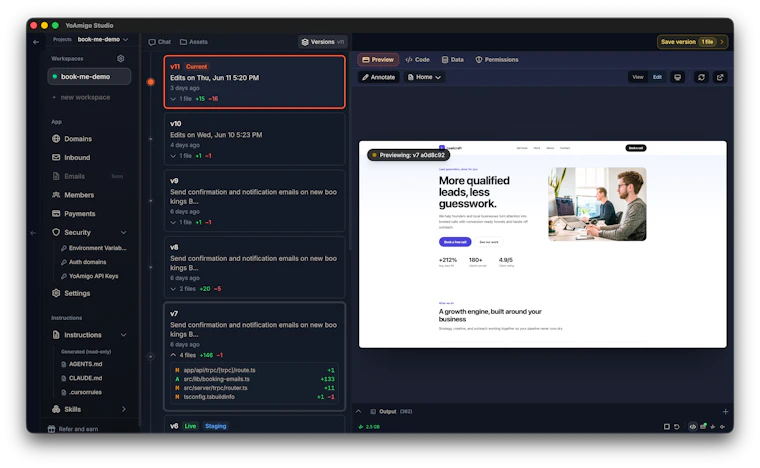Select the book-me-demo workspace
760x468 pixels.
coord(89,77)
